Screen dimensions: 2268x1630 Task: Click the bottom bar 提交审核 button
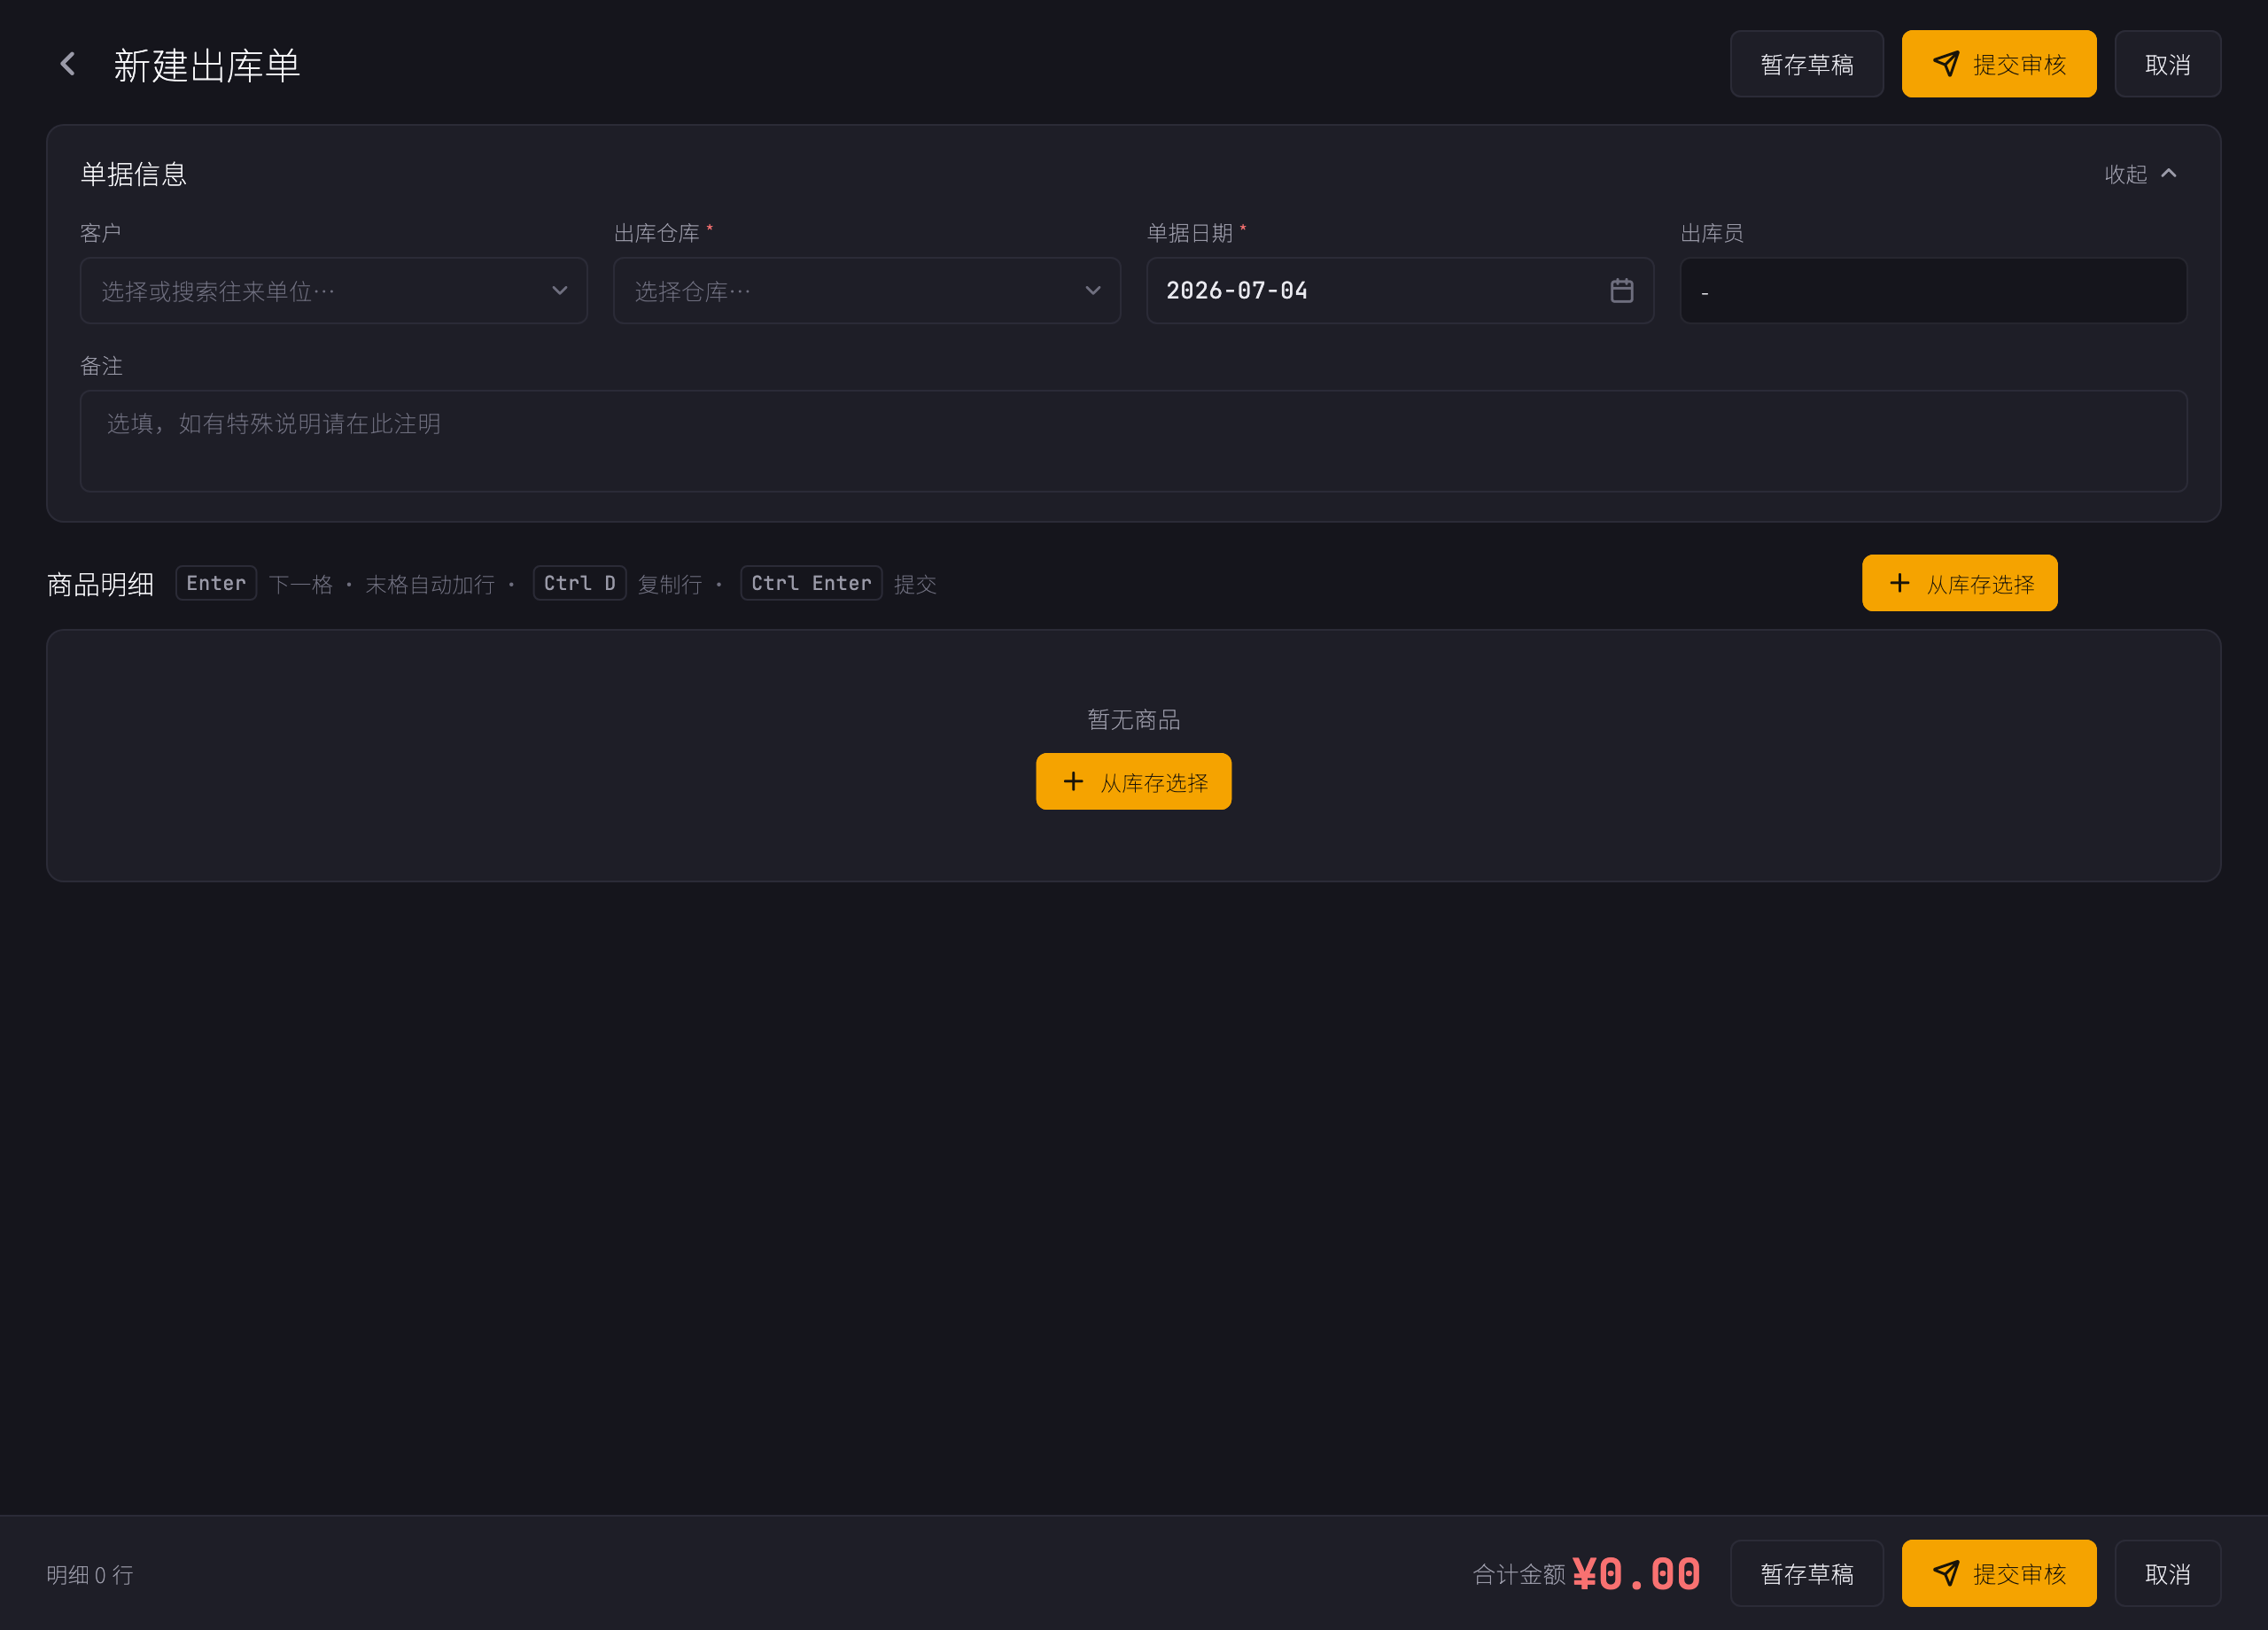1998,1573
